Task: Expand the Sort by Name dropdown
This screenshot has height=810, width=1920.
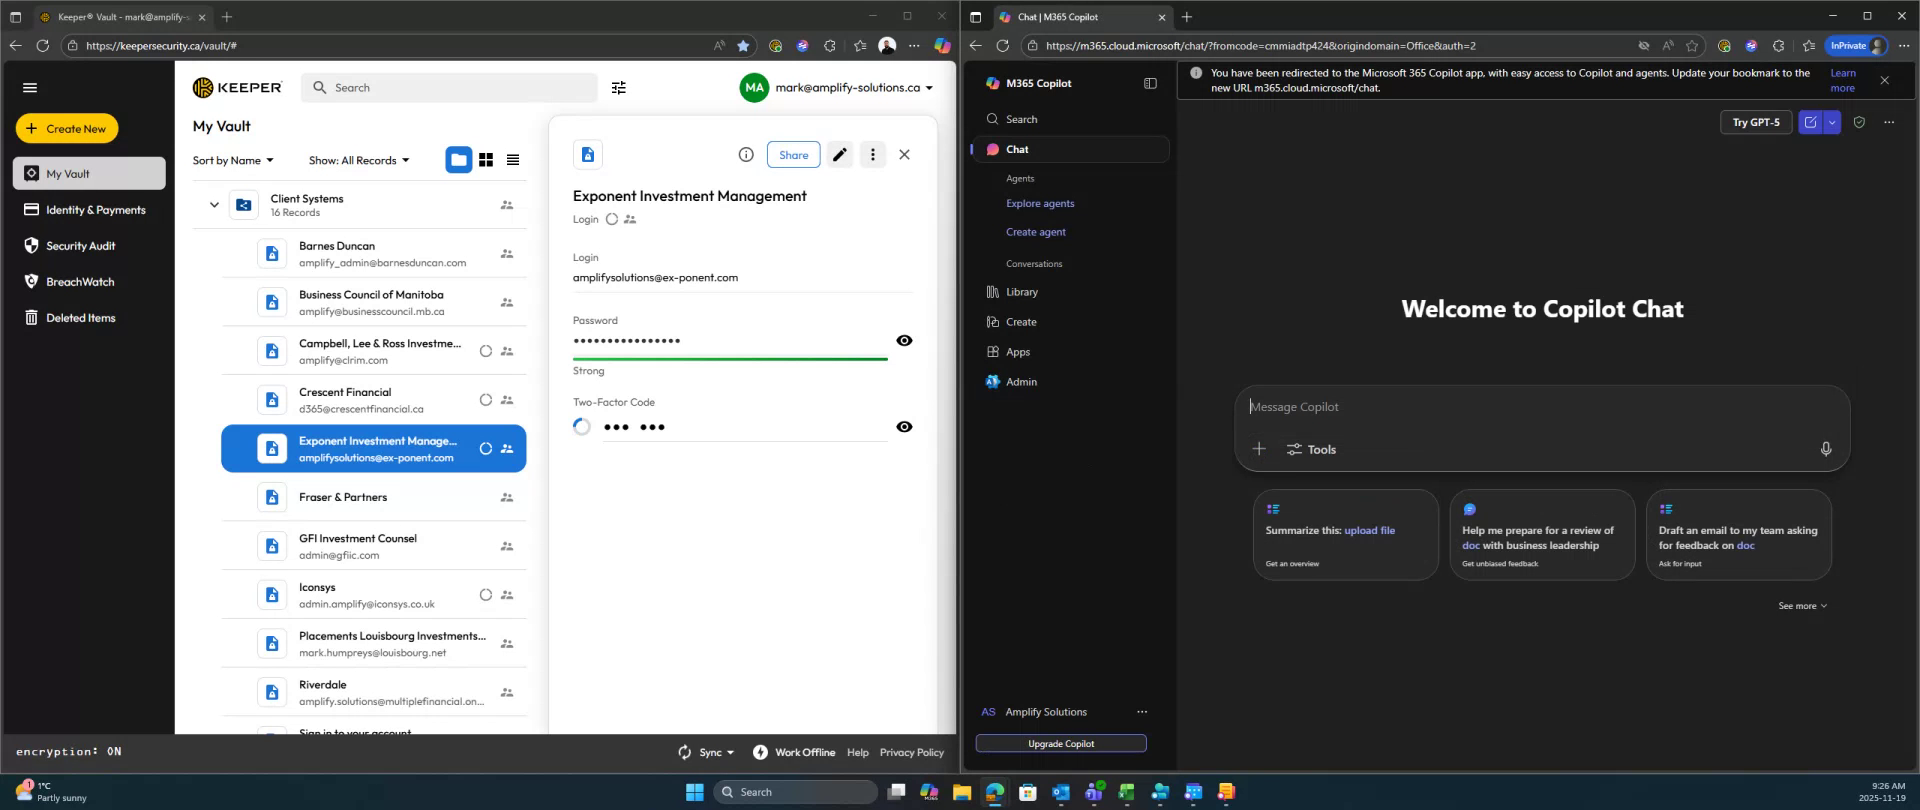Action: (x=233, y=161)
